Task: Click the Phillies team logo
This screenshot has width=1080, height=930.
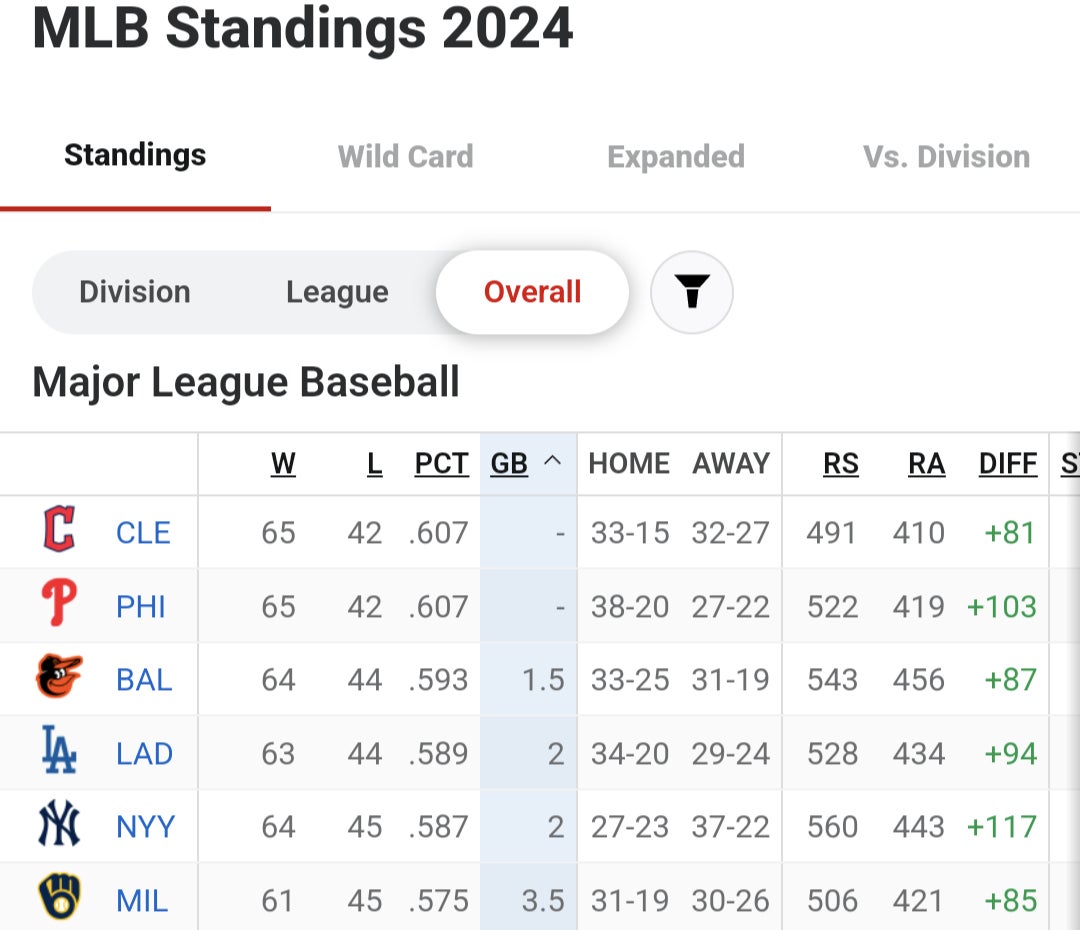Action: coord(59,605)
